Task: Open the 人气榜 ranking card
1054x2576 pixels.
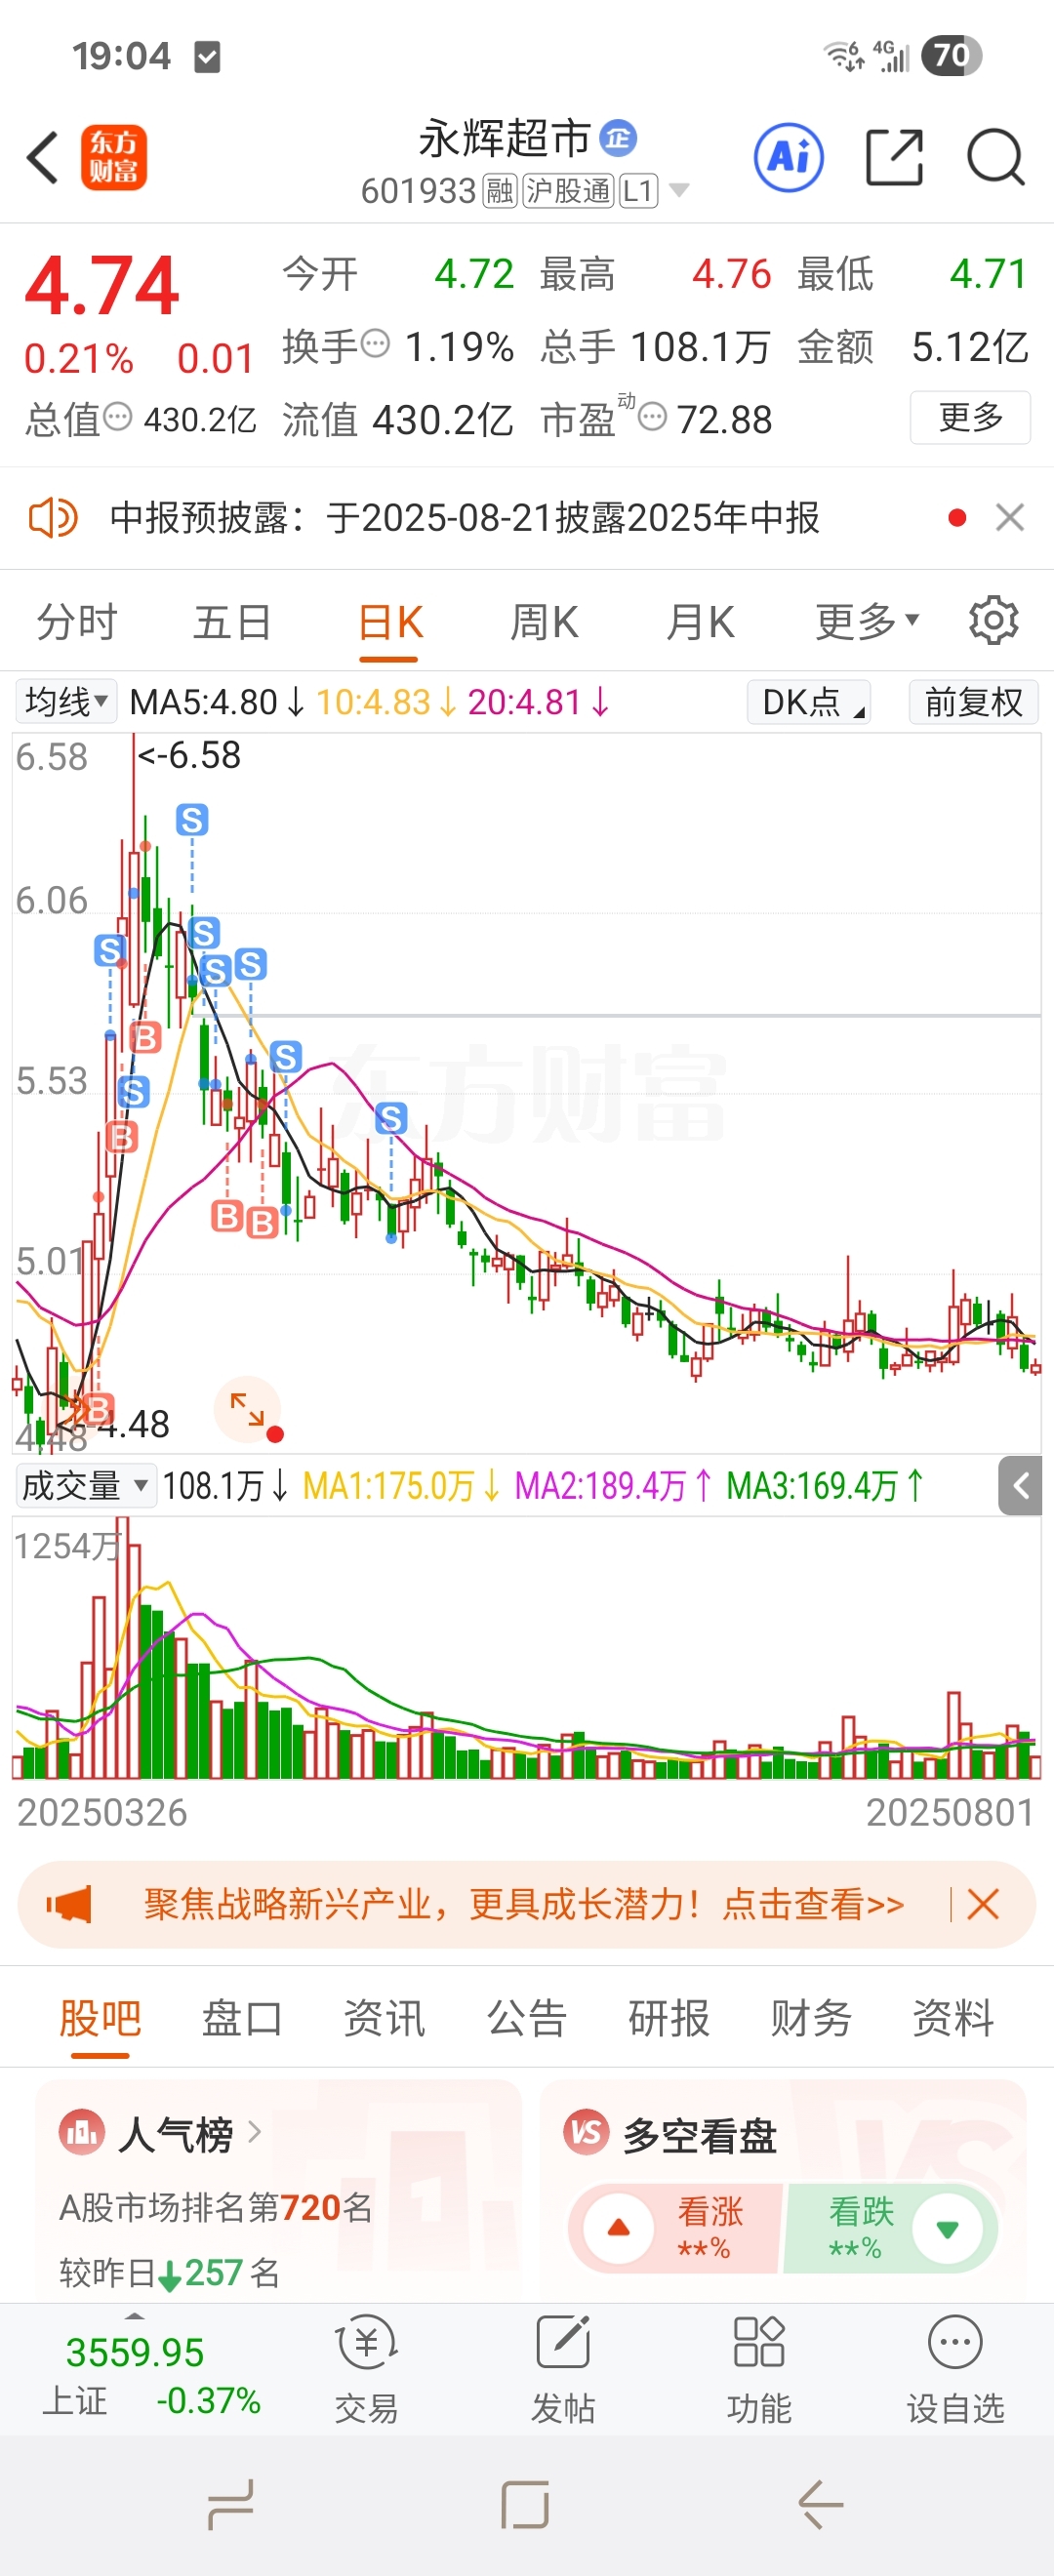Action: (x=278, y=2191)
